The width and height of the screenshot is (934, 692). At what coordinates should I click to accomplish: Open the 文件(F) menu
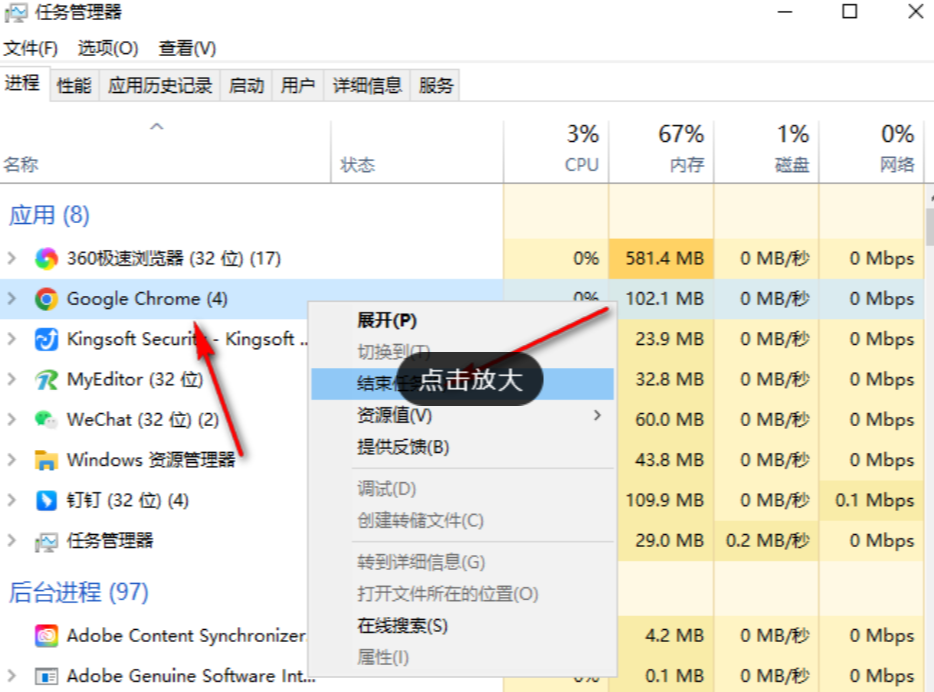tap(30, 48)
